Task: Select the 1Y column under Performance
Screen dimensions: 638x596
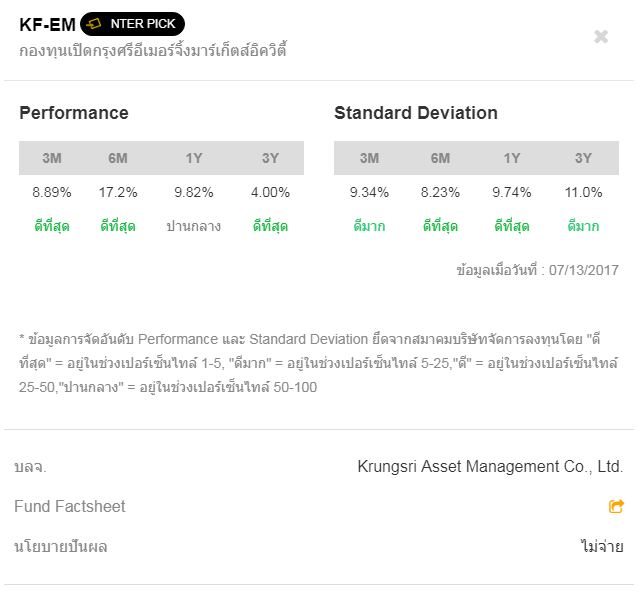Action: (x=194, y=158)
